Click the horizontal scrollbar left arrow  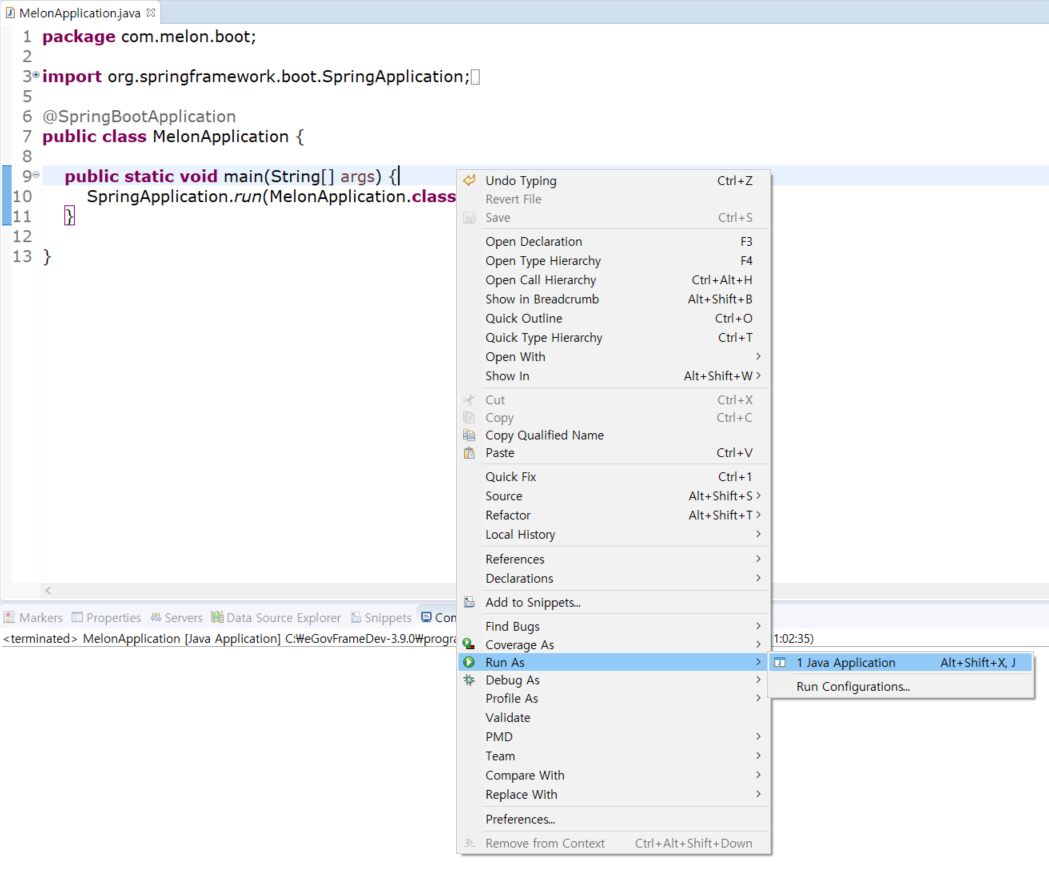[x=48, y=591]
